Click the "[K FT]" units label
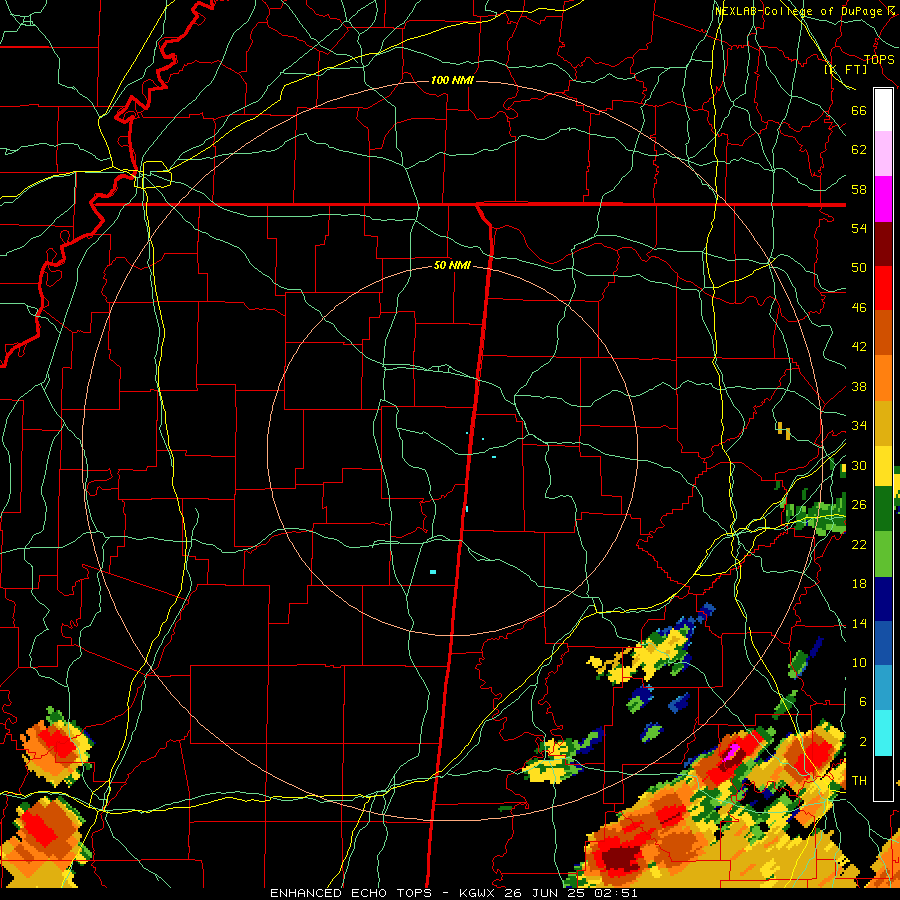900x900 pixels. (846, 69)
